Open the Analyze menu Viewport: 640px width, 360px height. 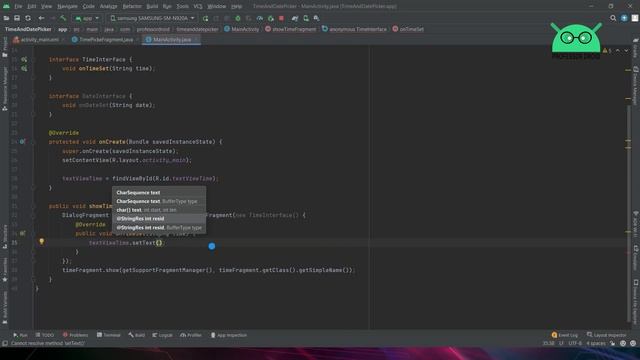point(109,7)
